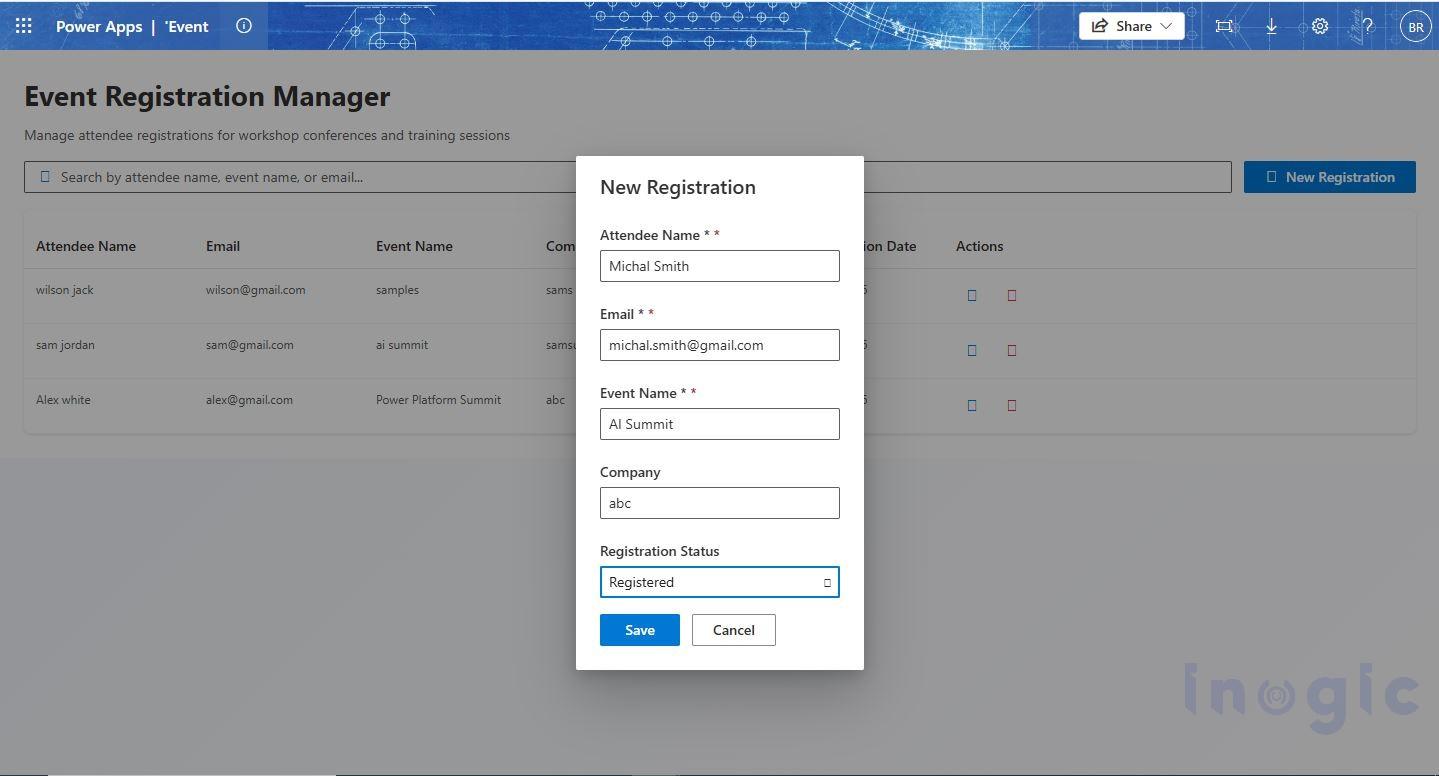Open settings gear in the header

[x=1320, y=26]
